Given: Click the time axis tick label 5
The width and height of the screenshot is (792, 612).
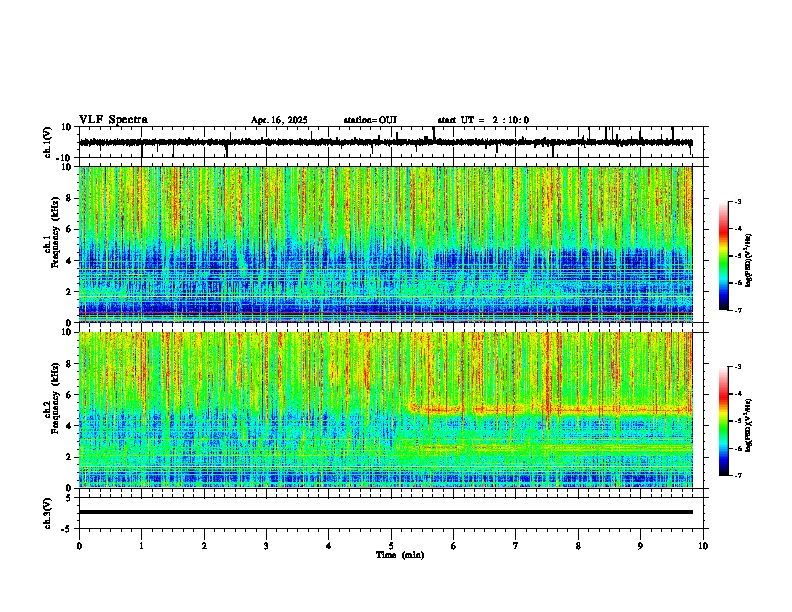Looking at the screenshot, I should coord(391,546).
